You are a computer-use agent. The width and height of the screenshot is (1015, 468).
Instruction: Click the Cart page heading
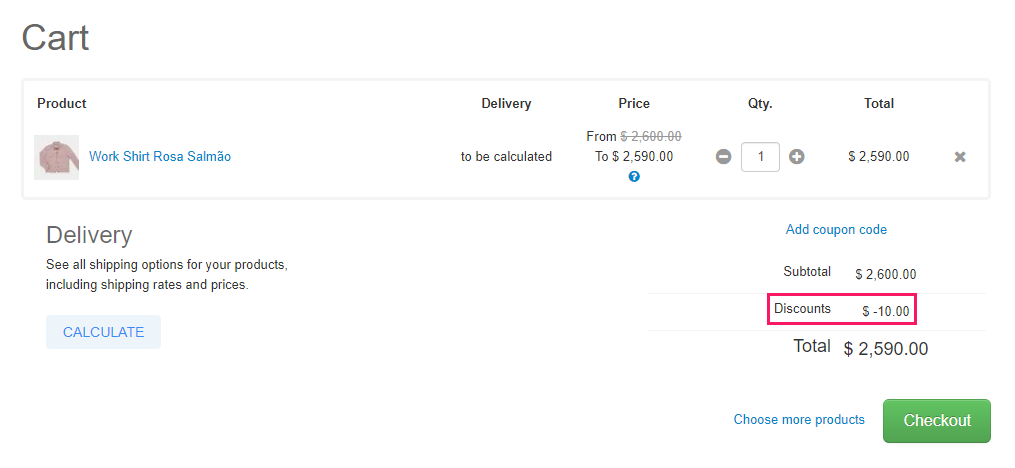56,38
